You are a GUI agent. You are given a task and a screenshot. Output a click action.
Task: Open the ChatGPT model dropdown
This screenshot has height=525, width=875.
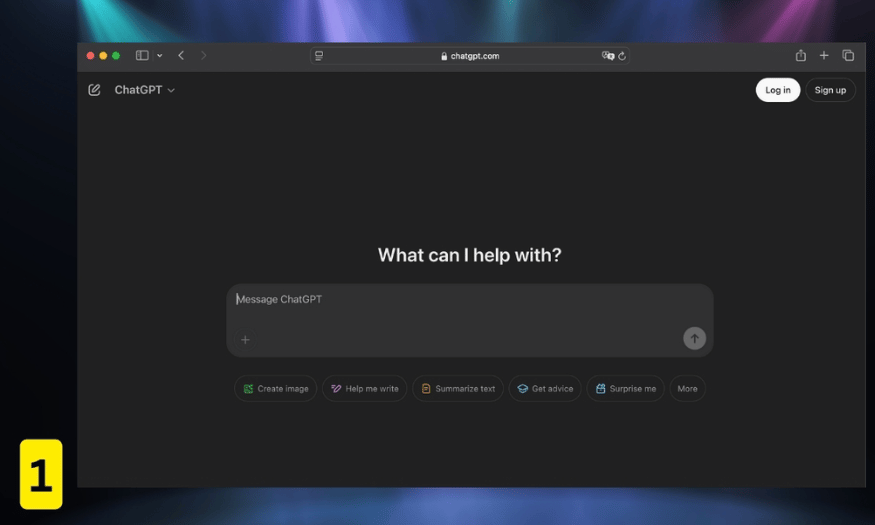click(x=145, y=90)
